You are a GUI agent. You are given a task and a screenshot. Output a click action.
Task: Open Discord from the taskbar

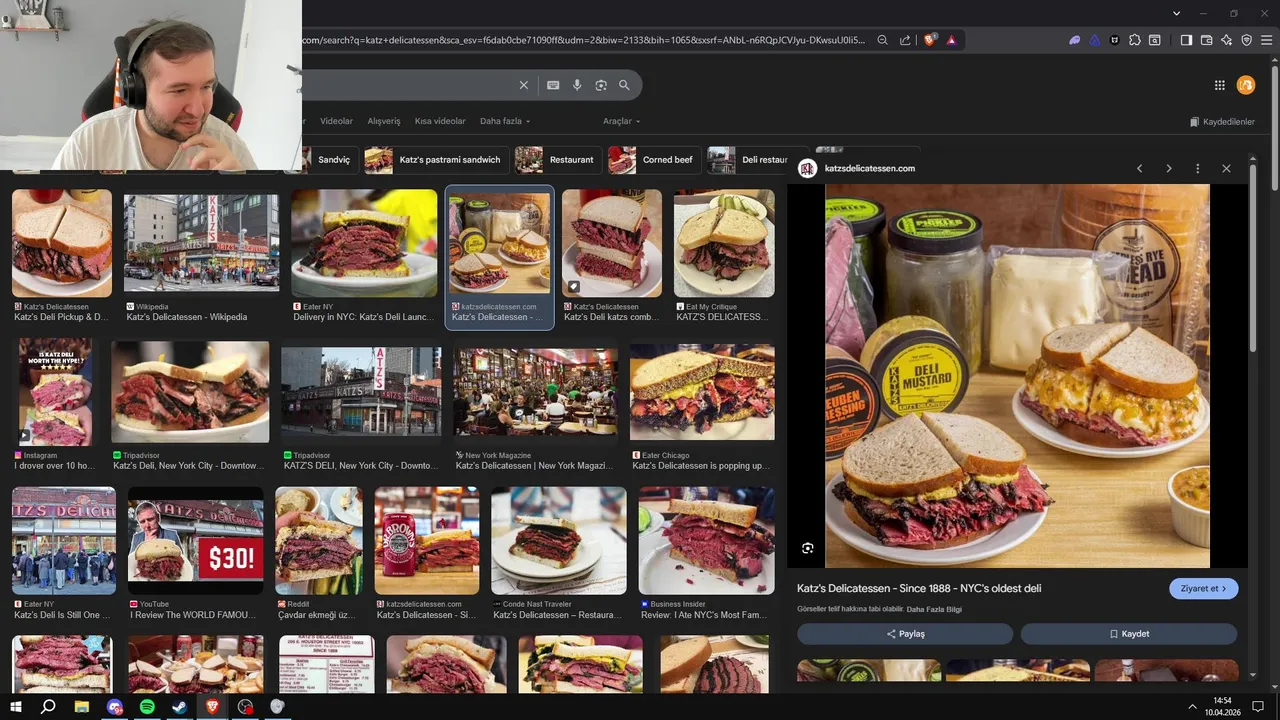[115, 706]
